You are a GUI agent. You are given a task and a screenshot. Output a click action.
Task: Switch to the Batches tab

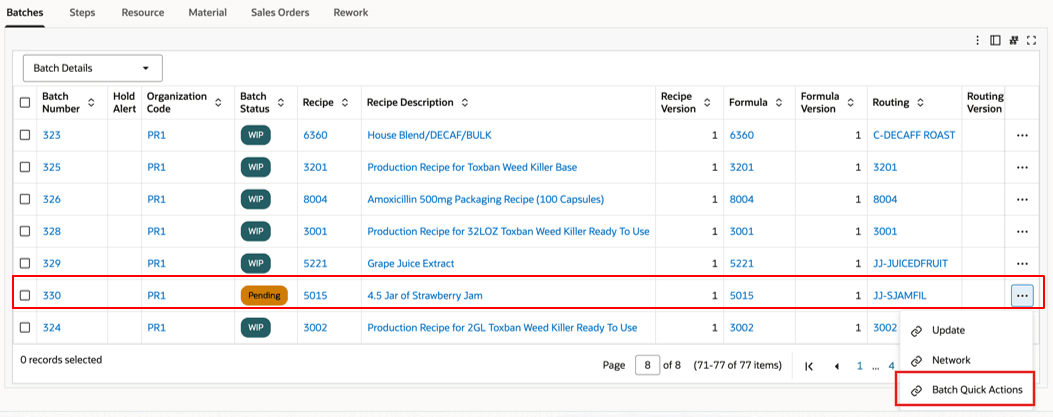pyautogui.click(x=25, y=13)
